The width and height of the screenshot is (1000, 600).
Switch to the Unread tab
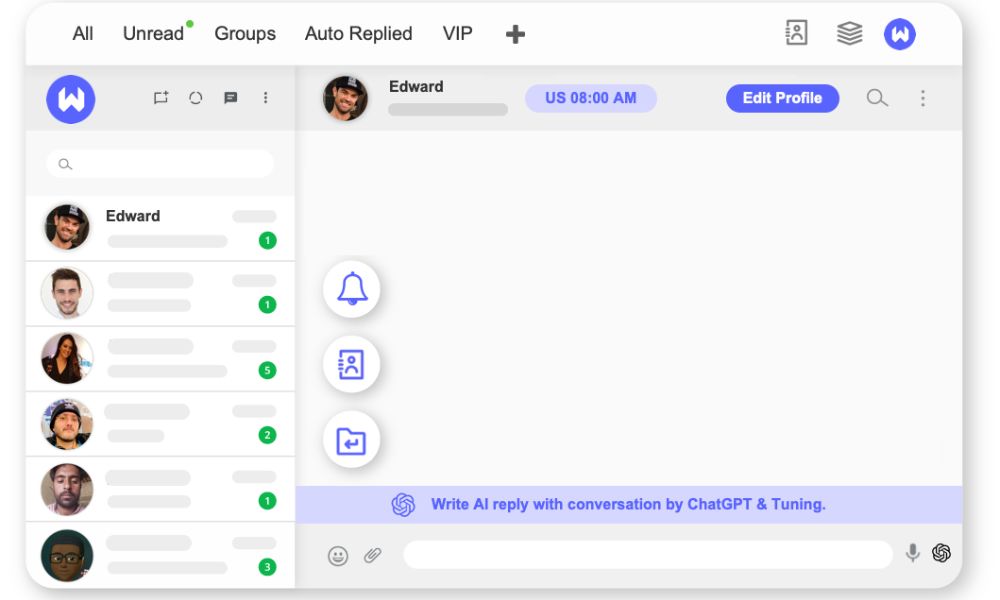[151, 33]
